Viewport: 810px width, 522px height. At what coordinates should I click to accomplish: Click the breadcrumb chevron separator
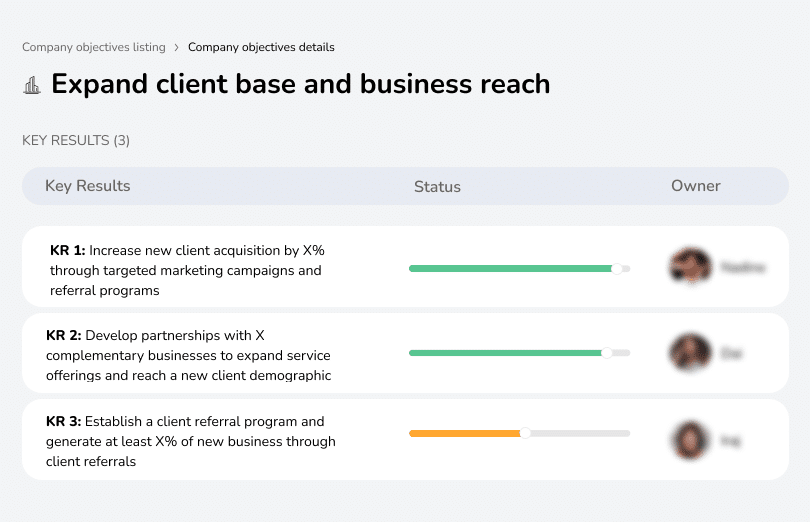[177, 48]
